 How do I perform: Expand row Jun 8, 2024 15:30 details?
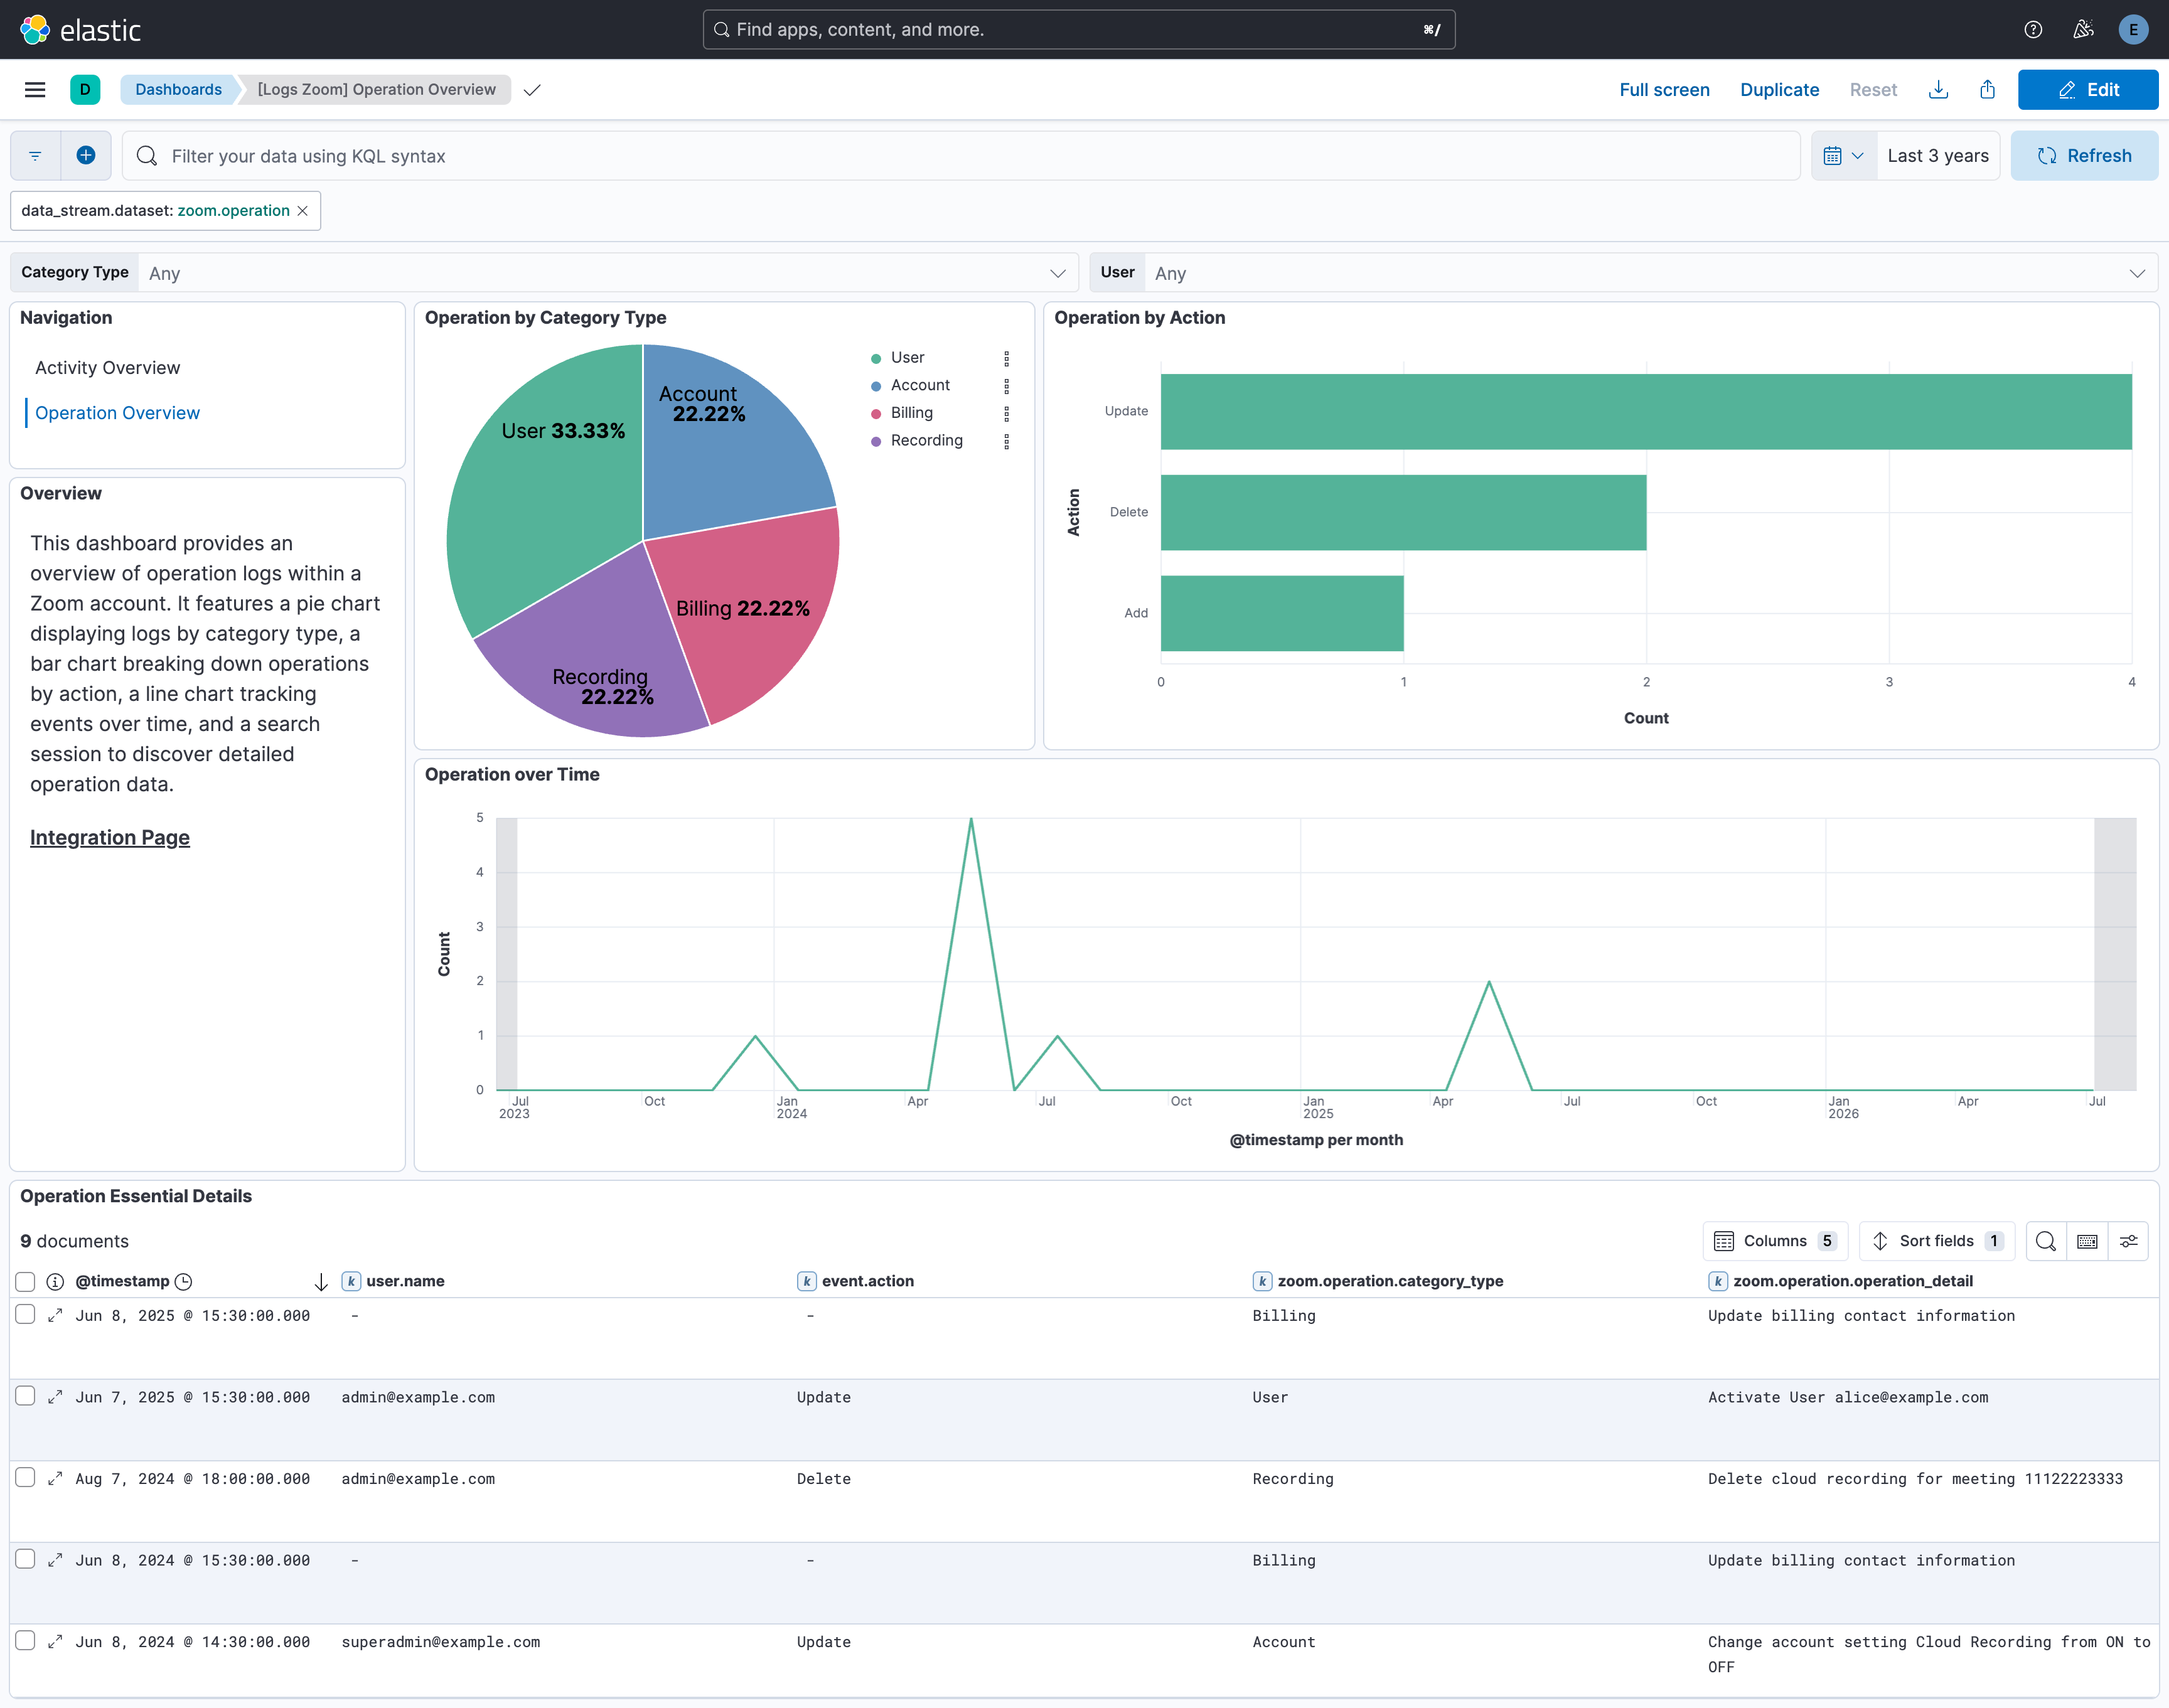[x=55, y=1561]
